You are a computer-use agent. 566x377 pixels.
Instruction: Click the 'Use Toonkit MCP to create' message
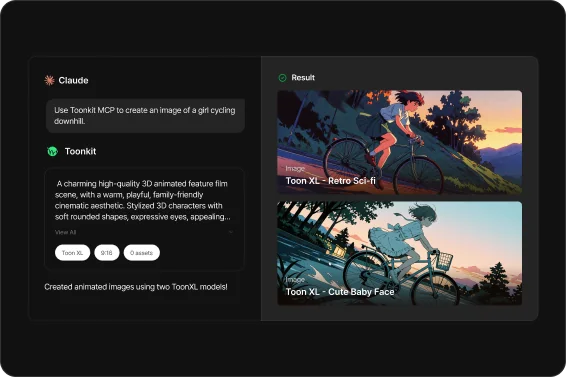click(145, 116)
